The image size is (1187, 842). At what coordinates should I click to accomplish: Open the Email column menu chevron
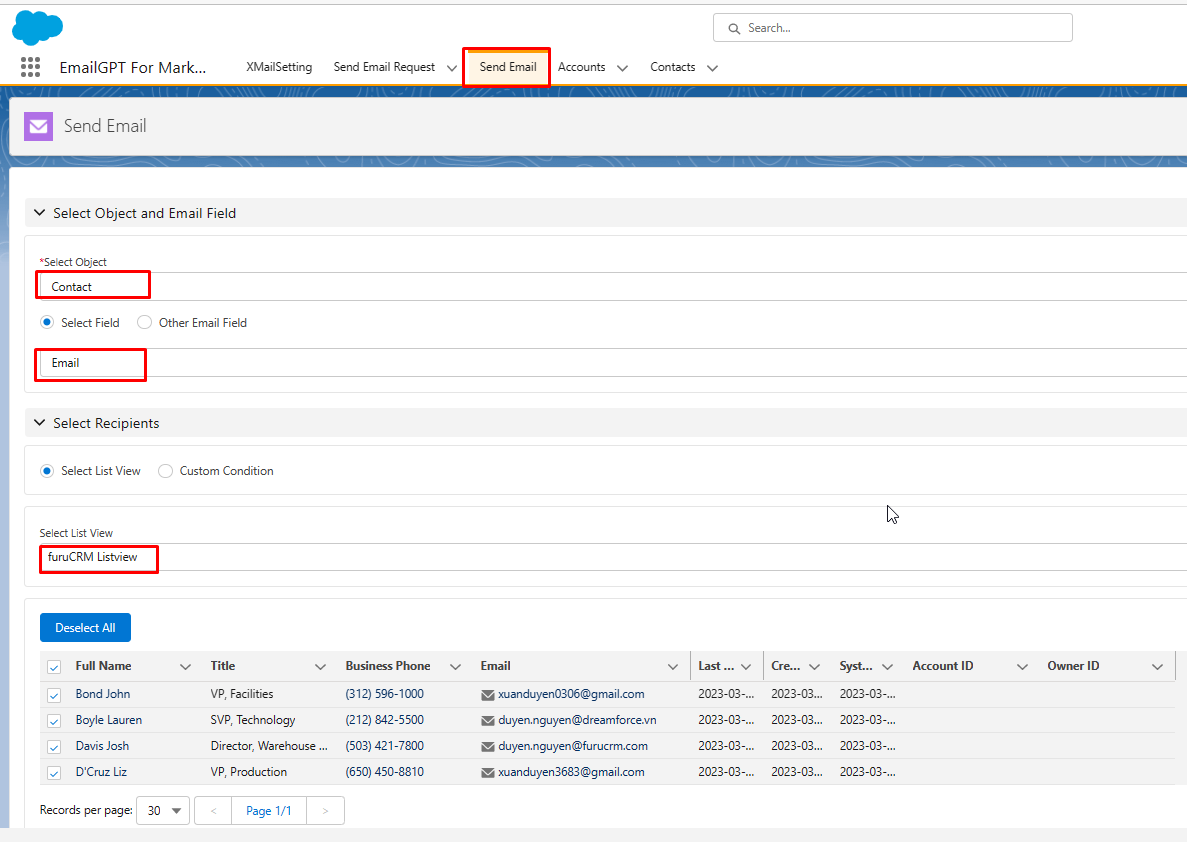coord(673,666)
